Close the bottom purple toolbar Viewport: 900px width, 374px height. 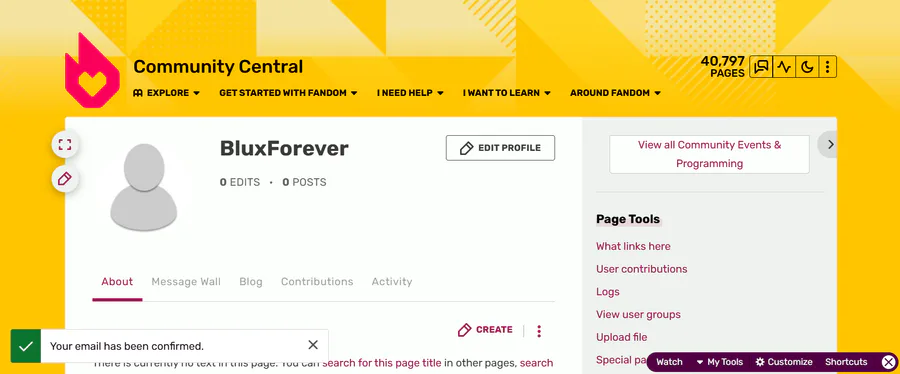click(888, 362)
